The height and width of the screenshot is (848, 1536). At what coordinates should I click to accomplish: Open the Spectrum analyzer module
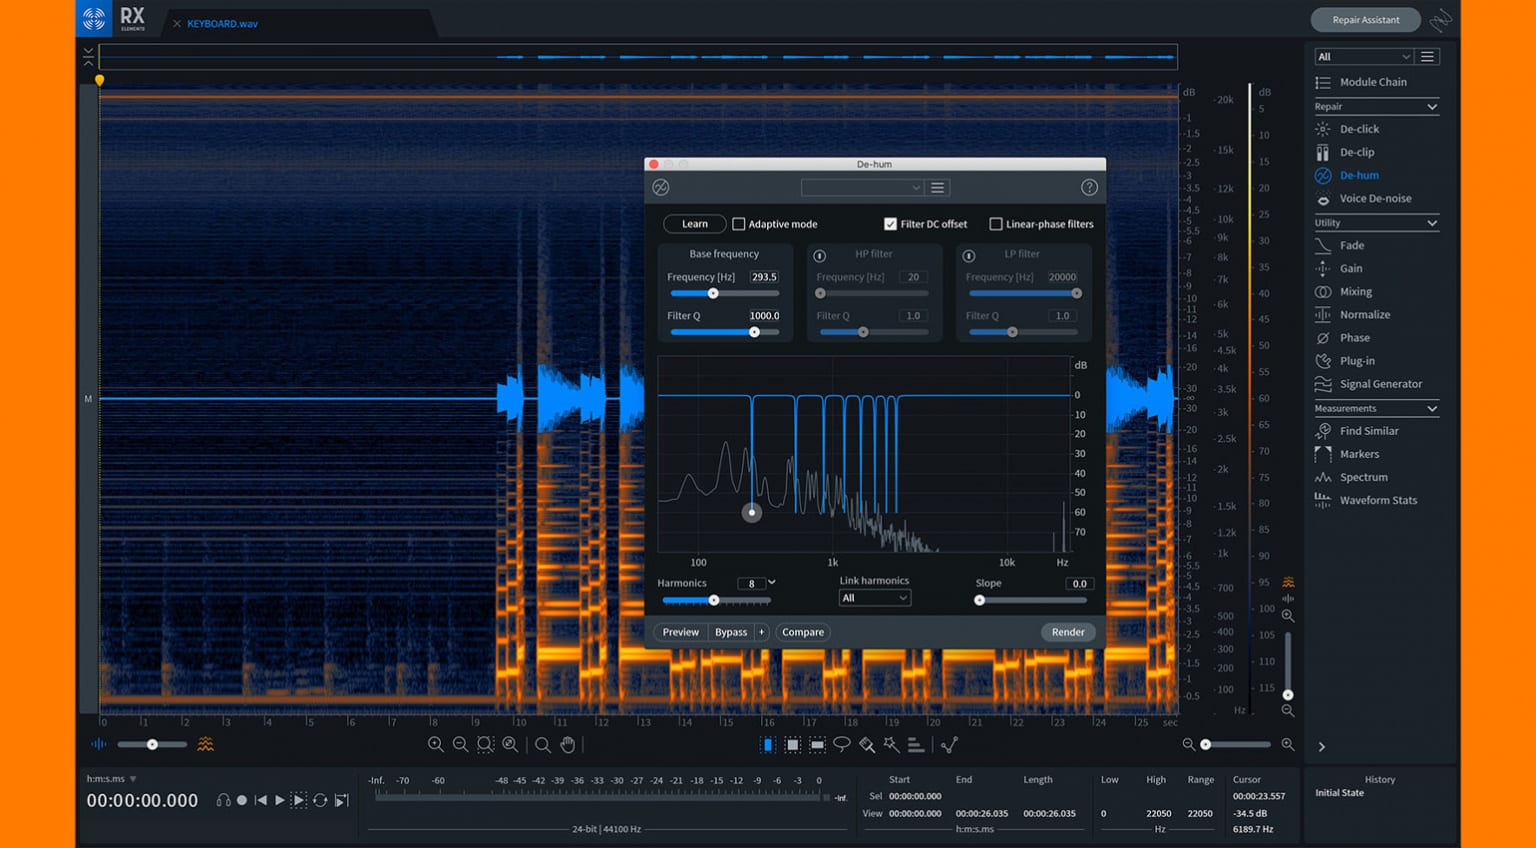pos(1363,477)
